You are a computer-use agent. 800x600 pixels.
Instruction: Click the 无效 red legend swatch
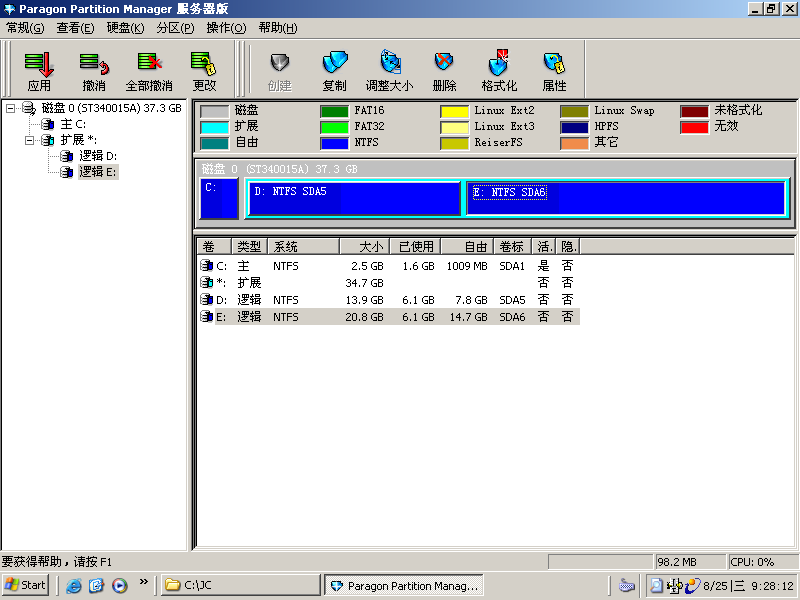pos(694,127)
